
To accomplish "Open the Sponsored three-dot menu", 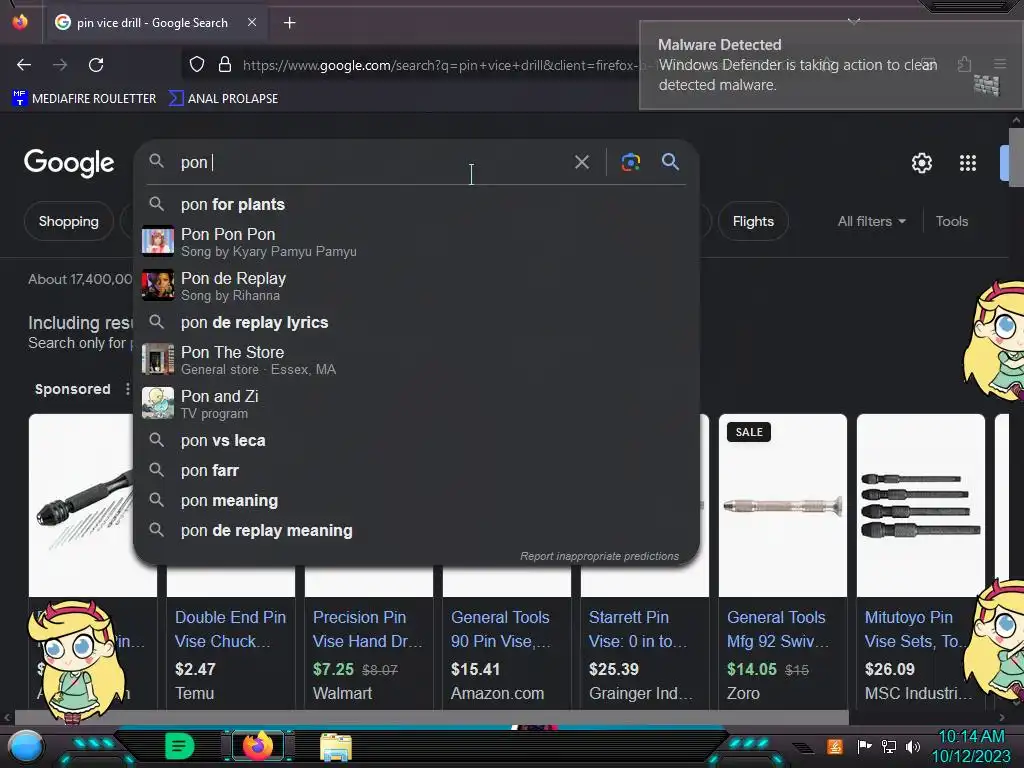I will point(127,389).
